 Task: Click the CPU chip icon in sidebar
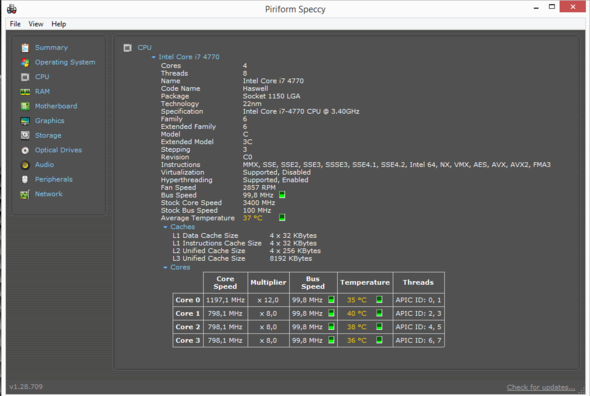pyautogui.click(x=25, y=77)
